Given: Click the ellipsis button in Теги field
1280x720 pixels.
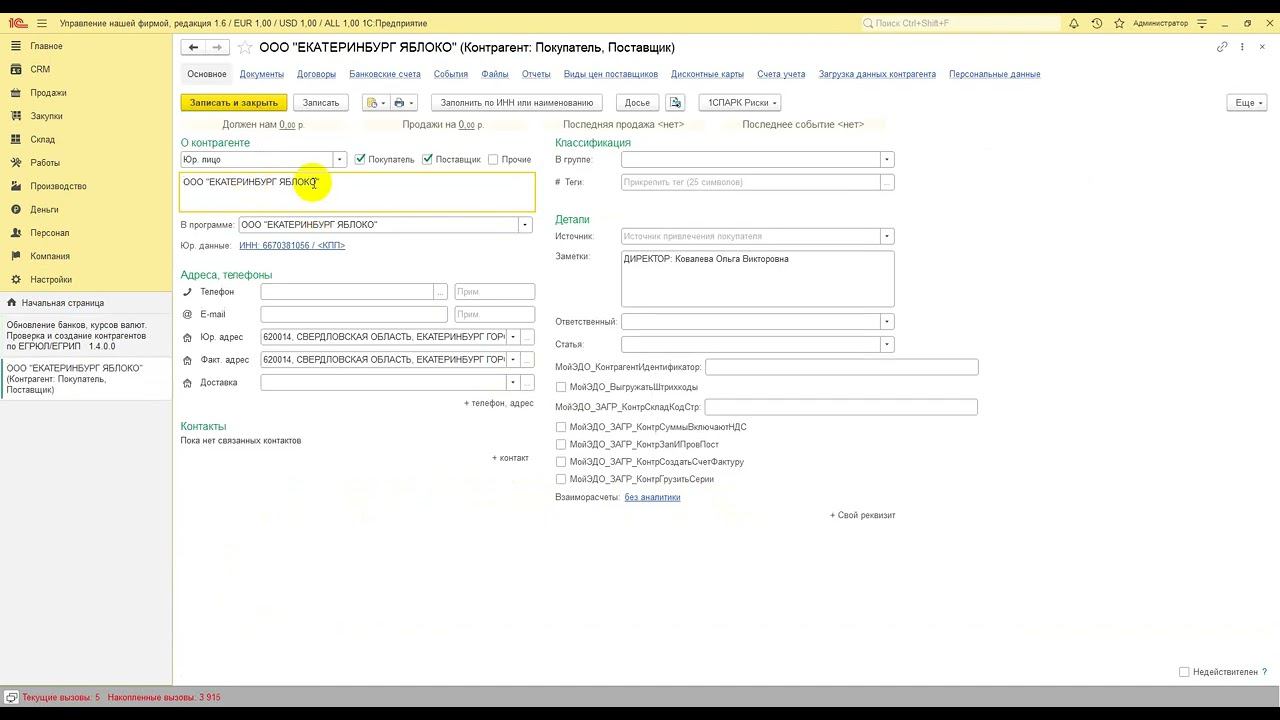Looking at the screenshot, I should 887,182.
